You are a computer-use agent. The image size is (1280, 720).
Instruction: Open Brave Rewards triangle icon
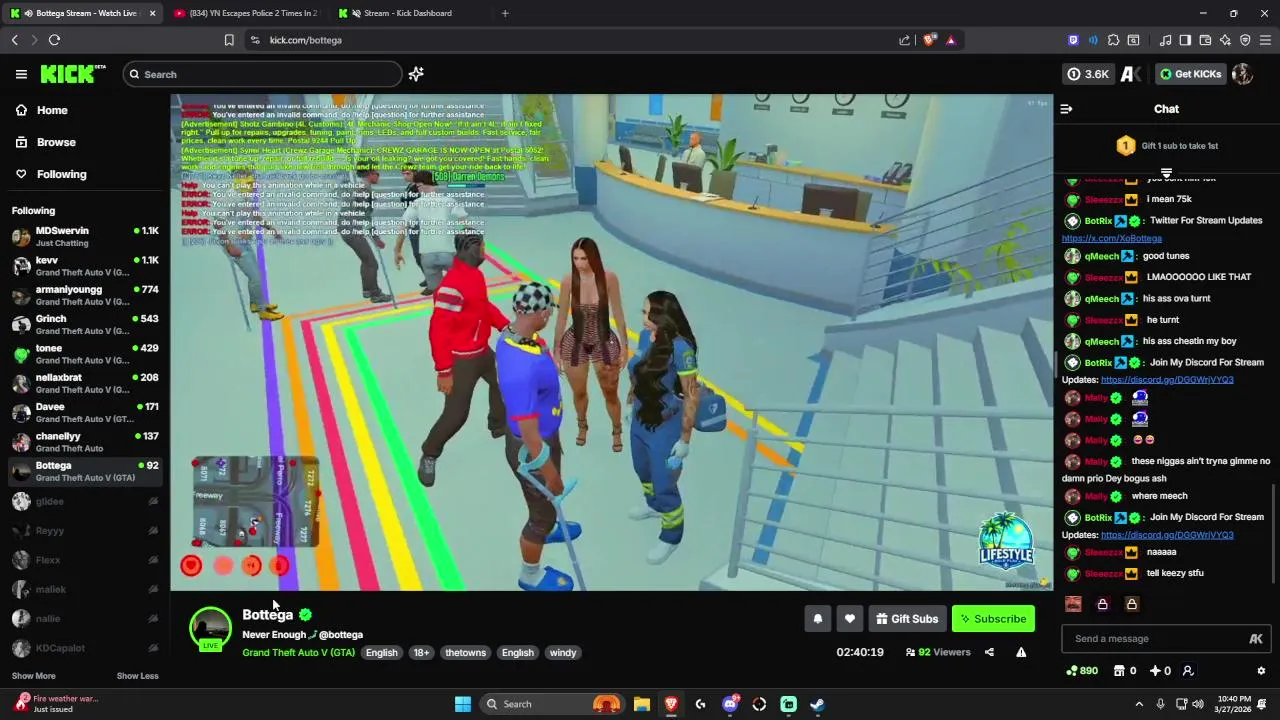[950, 40]
